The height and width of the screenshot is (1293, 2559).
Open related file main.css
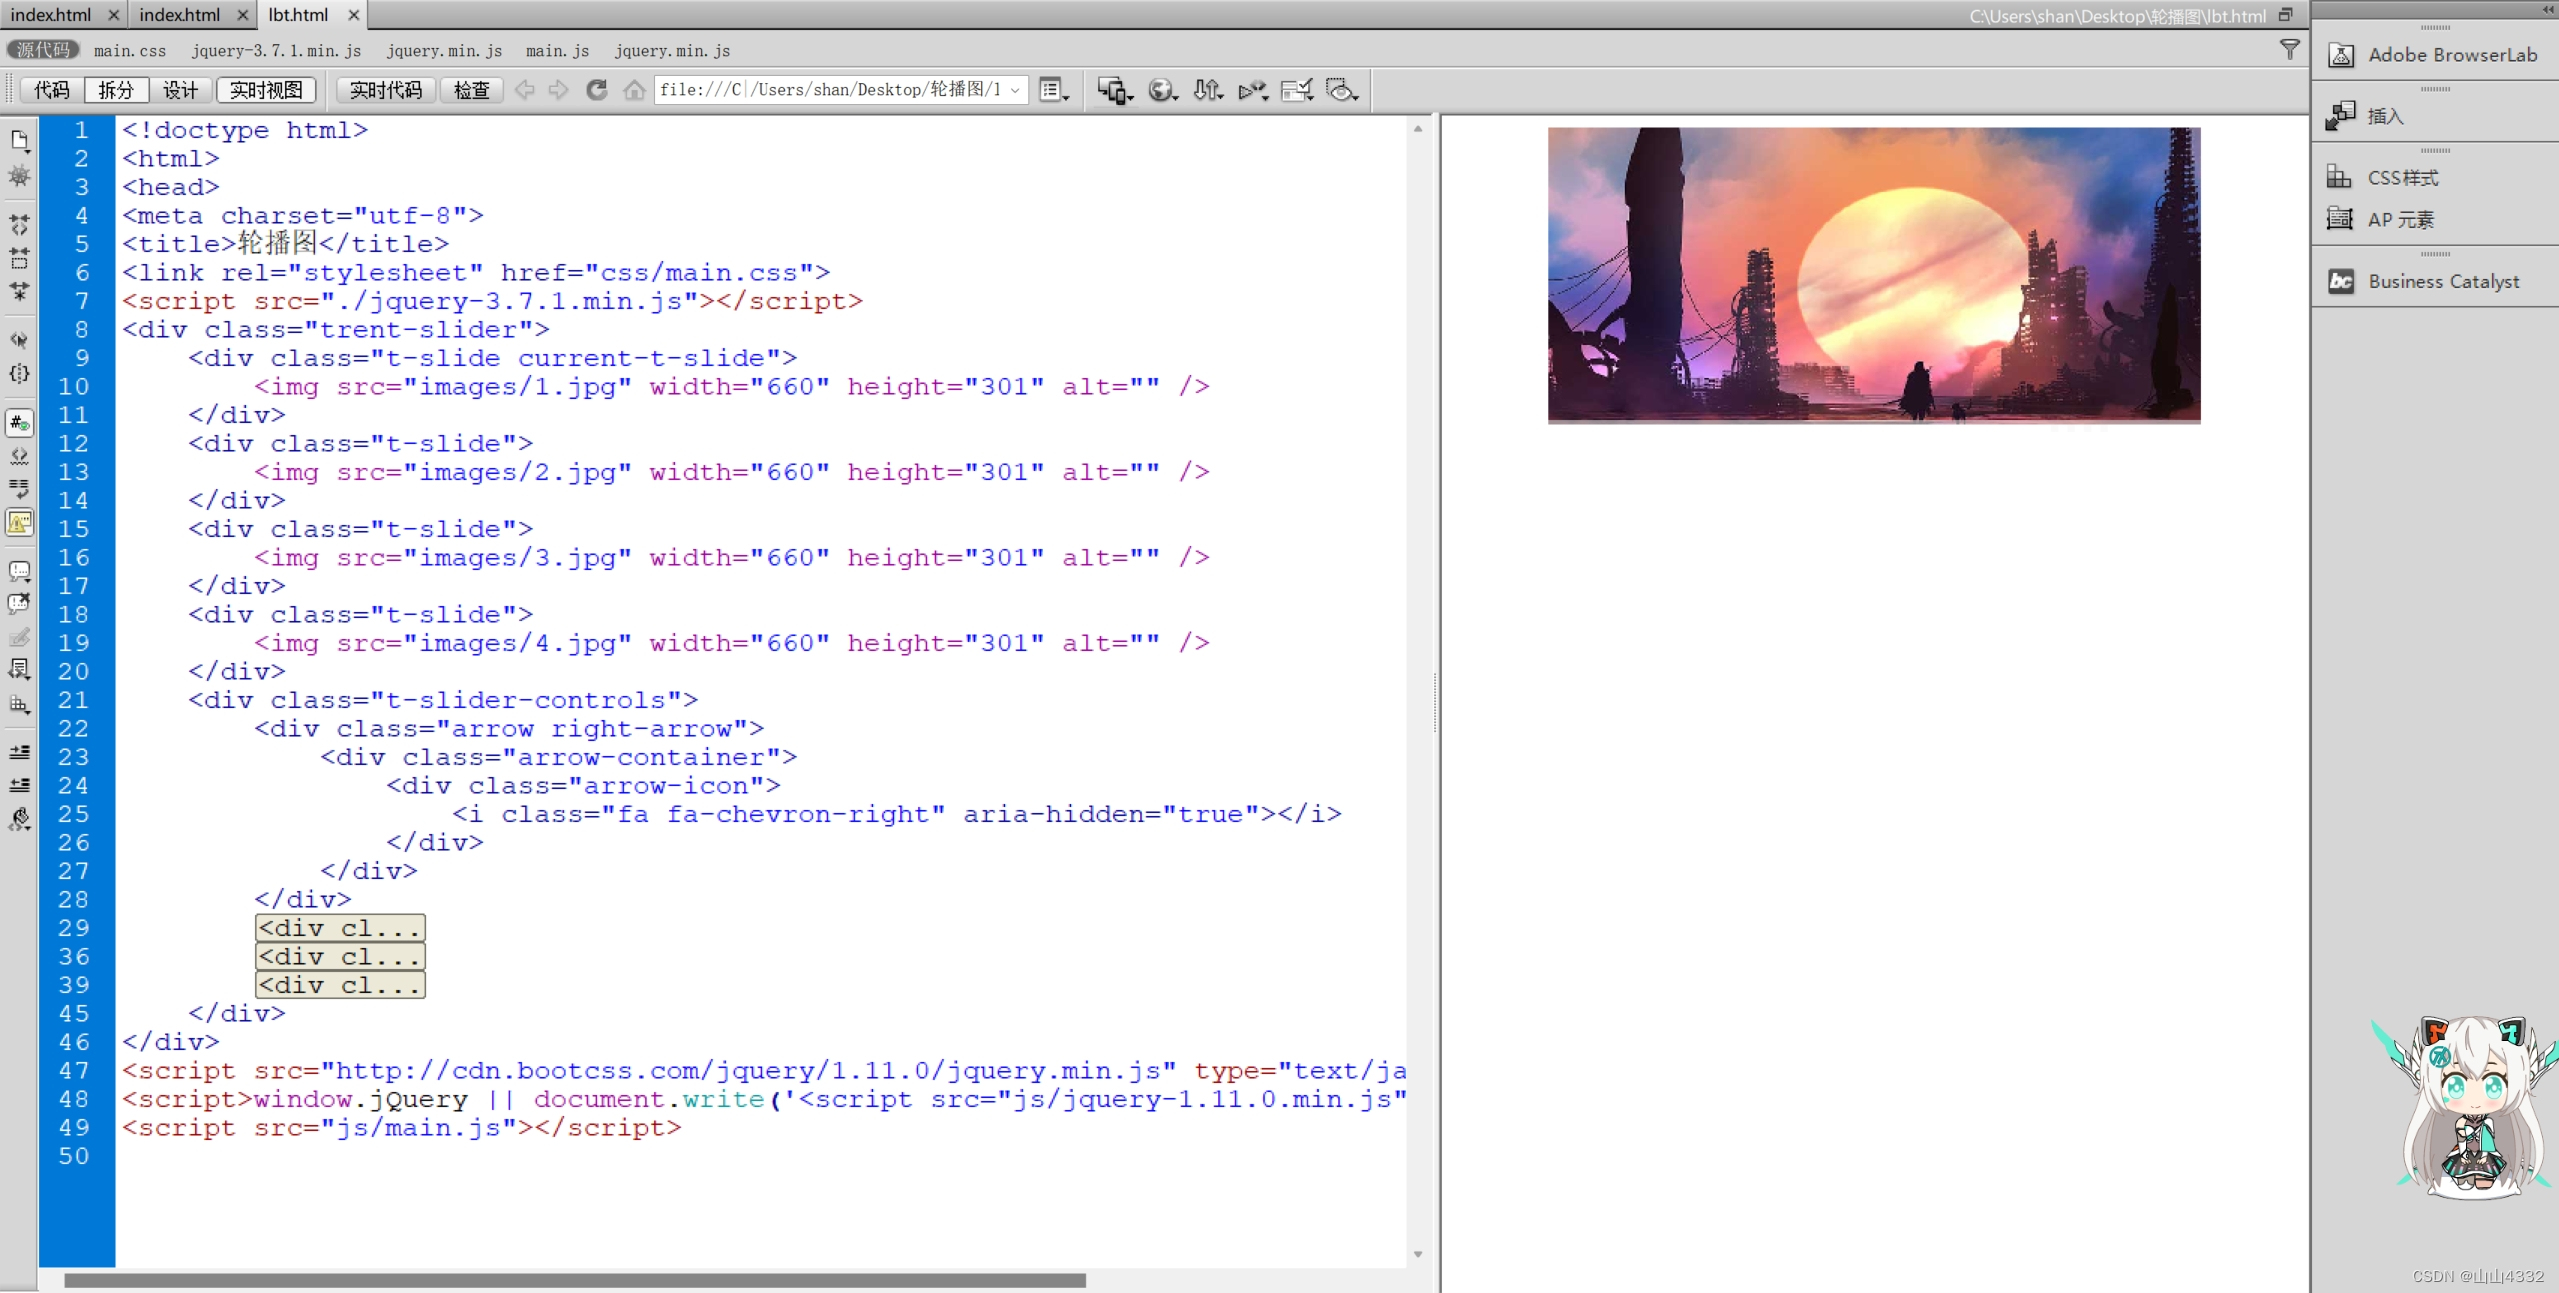130,51
